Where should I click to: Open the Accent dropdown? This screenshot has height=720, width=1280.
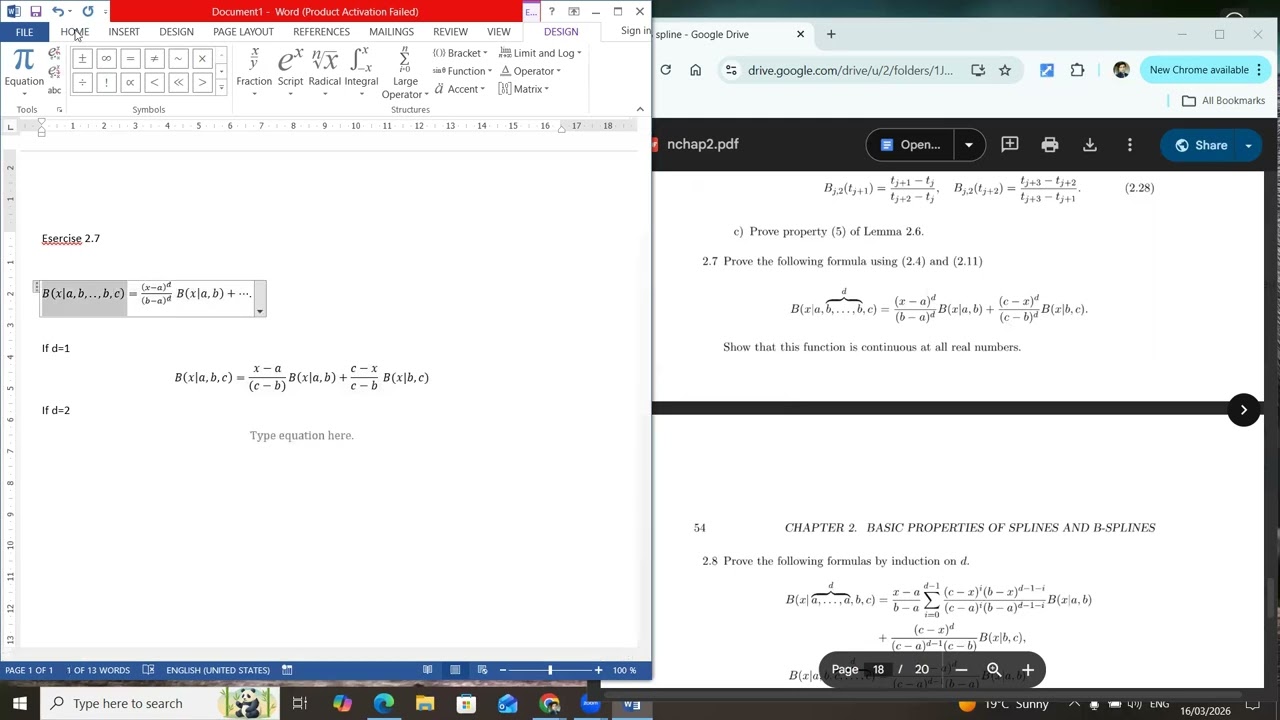tap(459, 89)
